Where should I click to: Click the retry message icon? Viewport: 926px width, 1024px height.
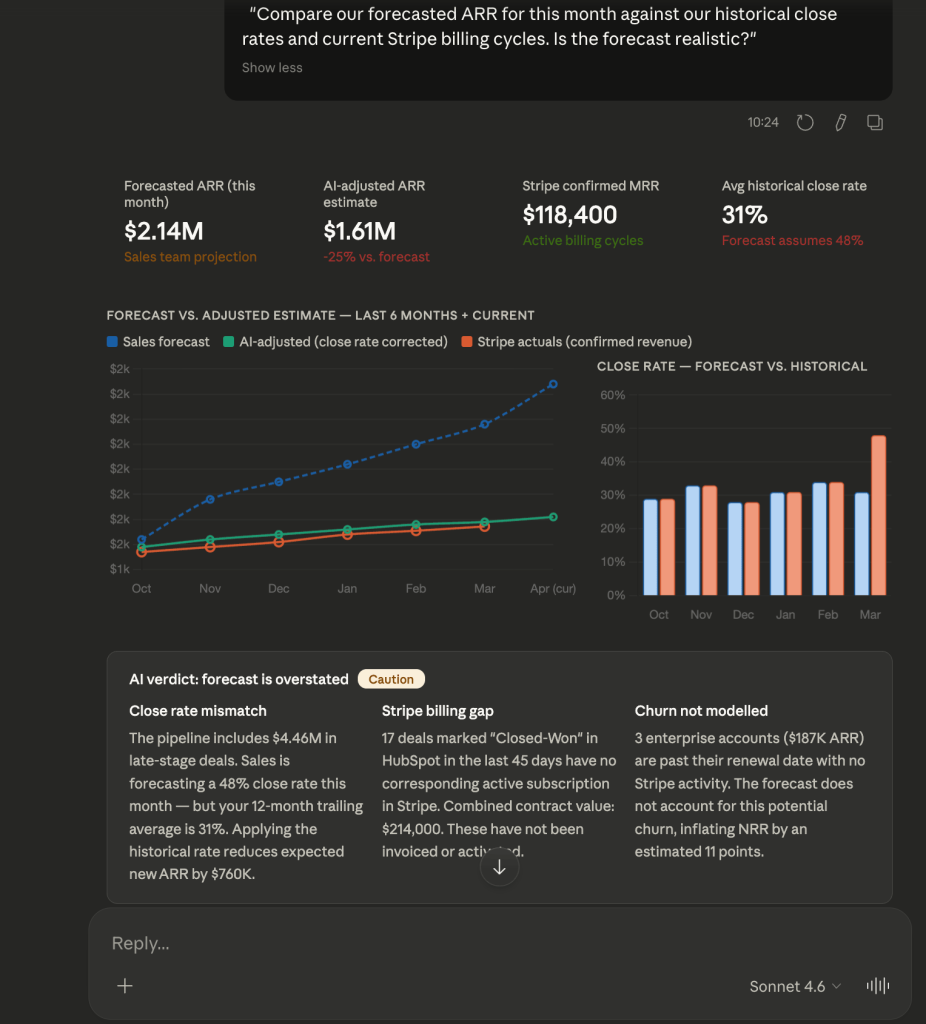[805, 123]
